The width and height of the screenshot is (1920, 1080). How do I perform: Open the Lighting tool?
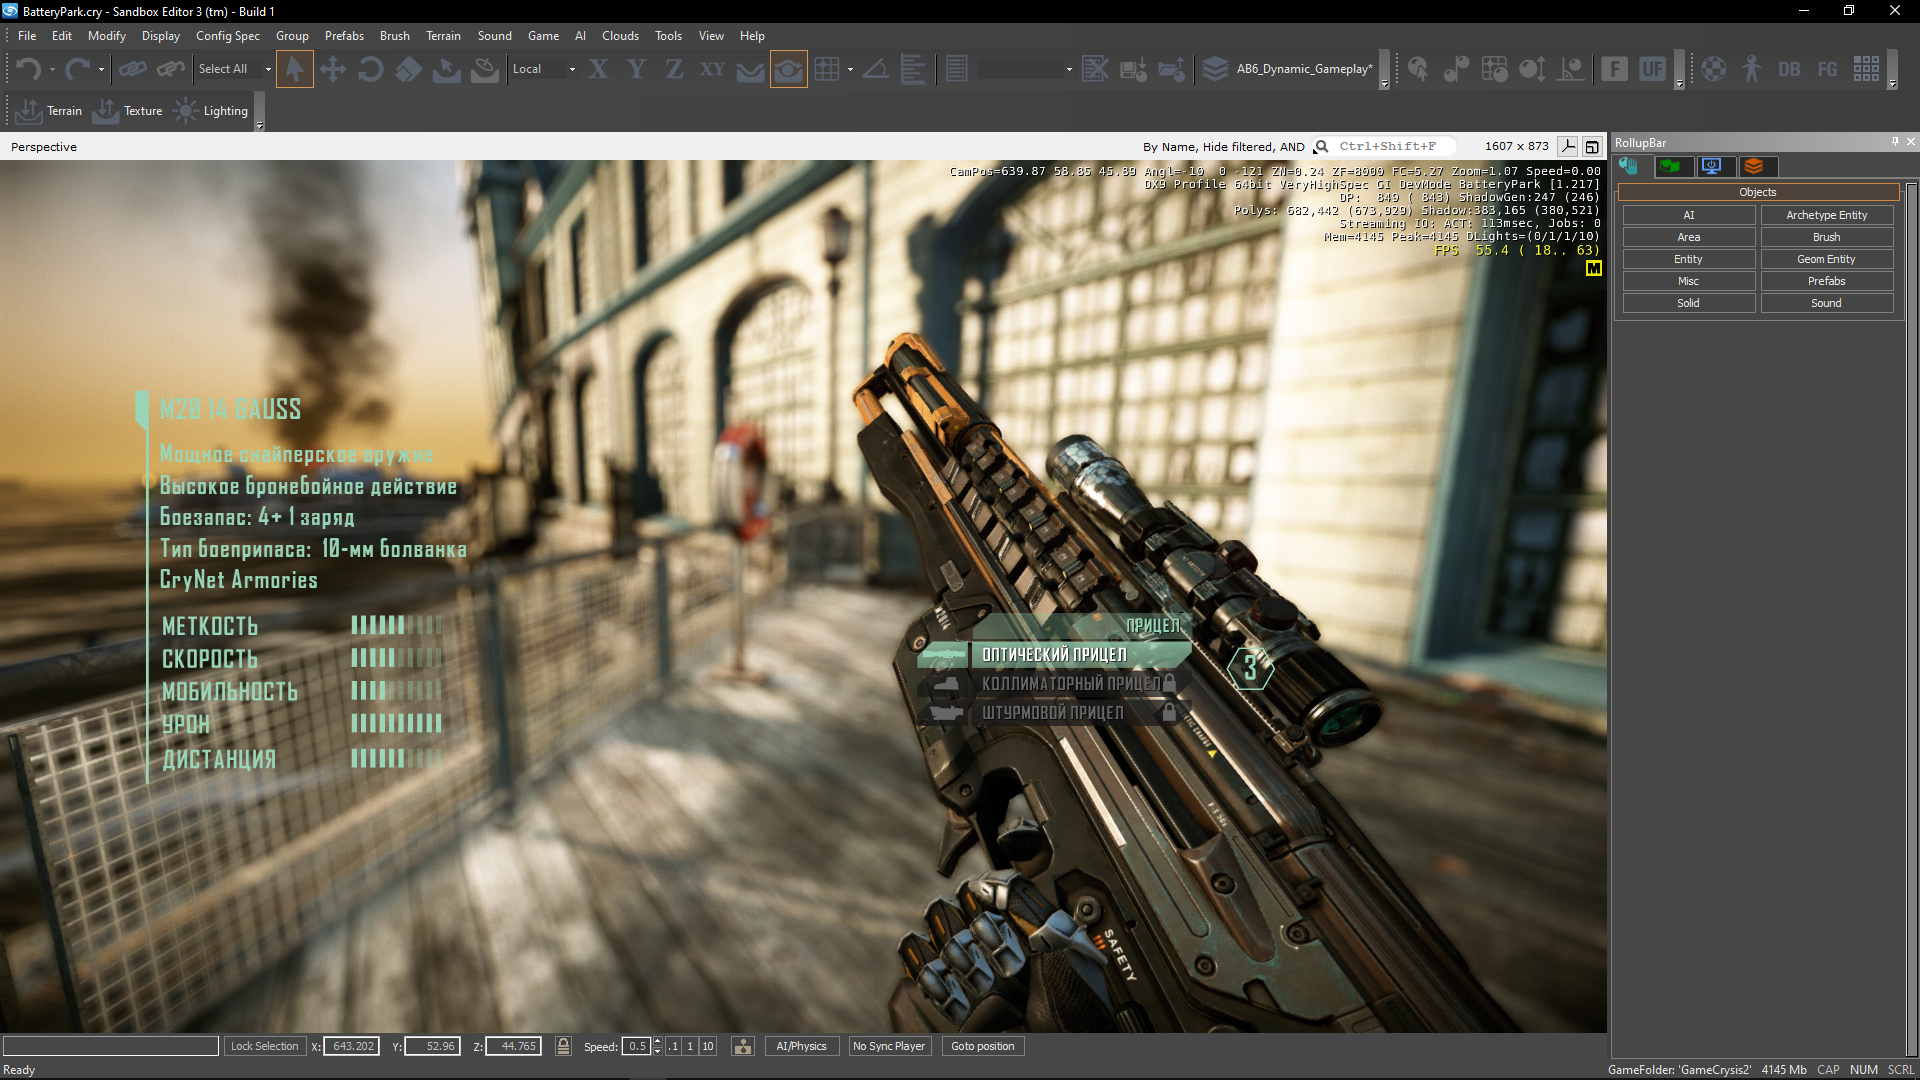(x=211, y=111)
